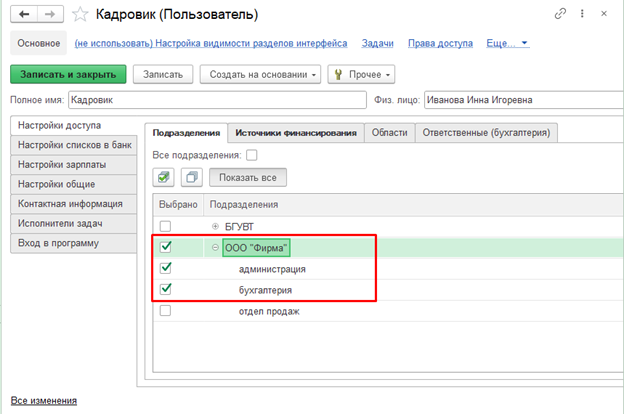
Task: Select the Подразделения tab
Action: (x=186, y=133)
